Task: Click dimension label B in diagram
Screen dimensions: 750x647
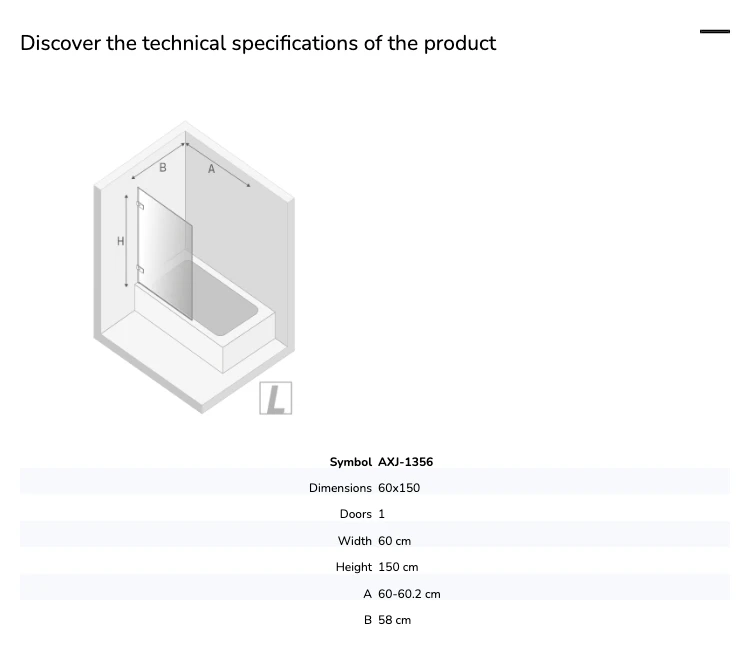Action: pos(163,167)
